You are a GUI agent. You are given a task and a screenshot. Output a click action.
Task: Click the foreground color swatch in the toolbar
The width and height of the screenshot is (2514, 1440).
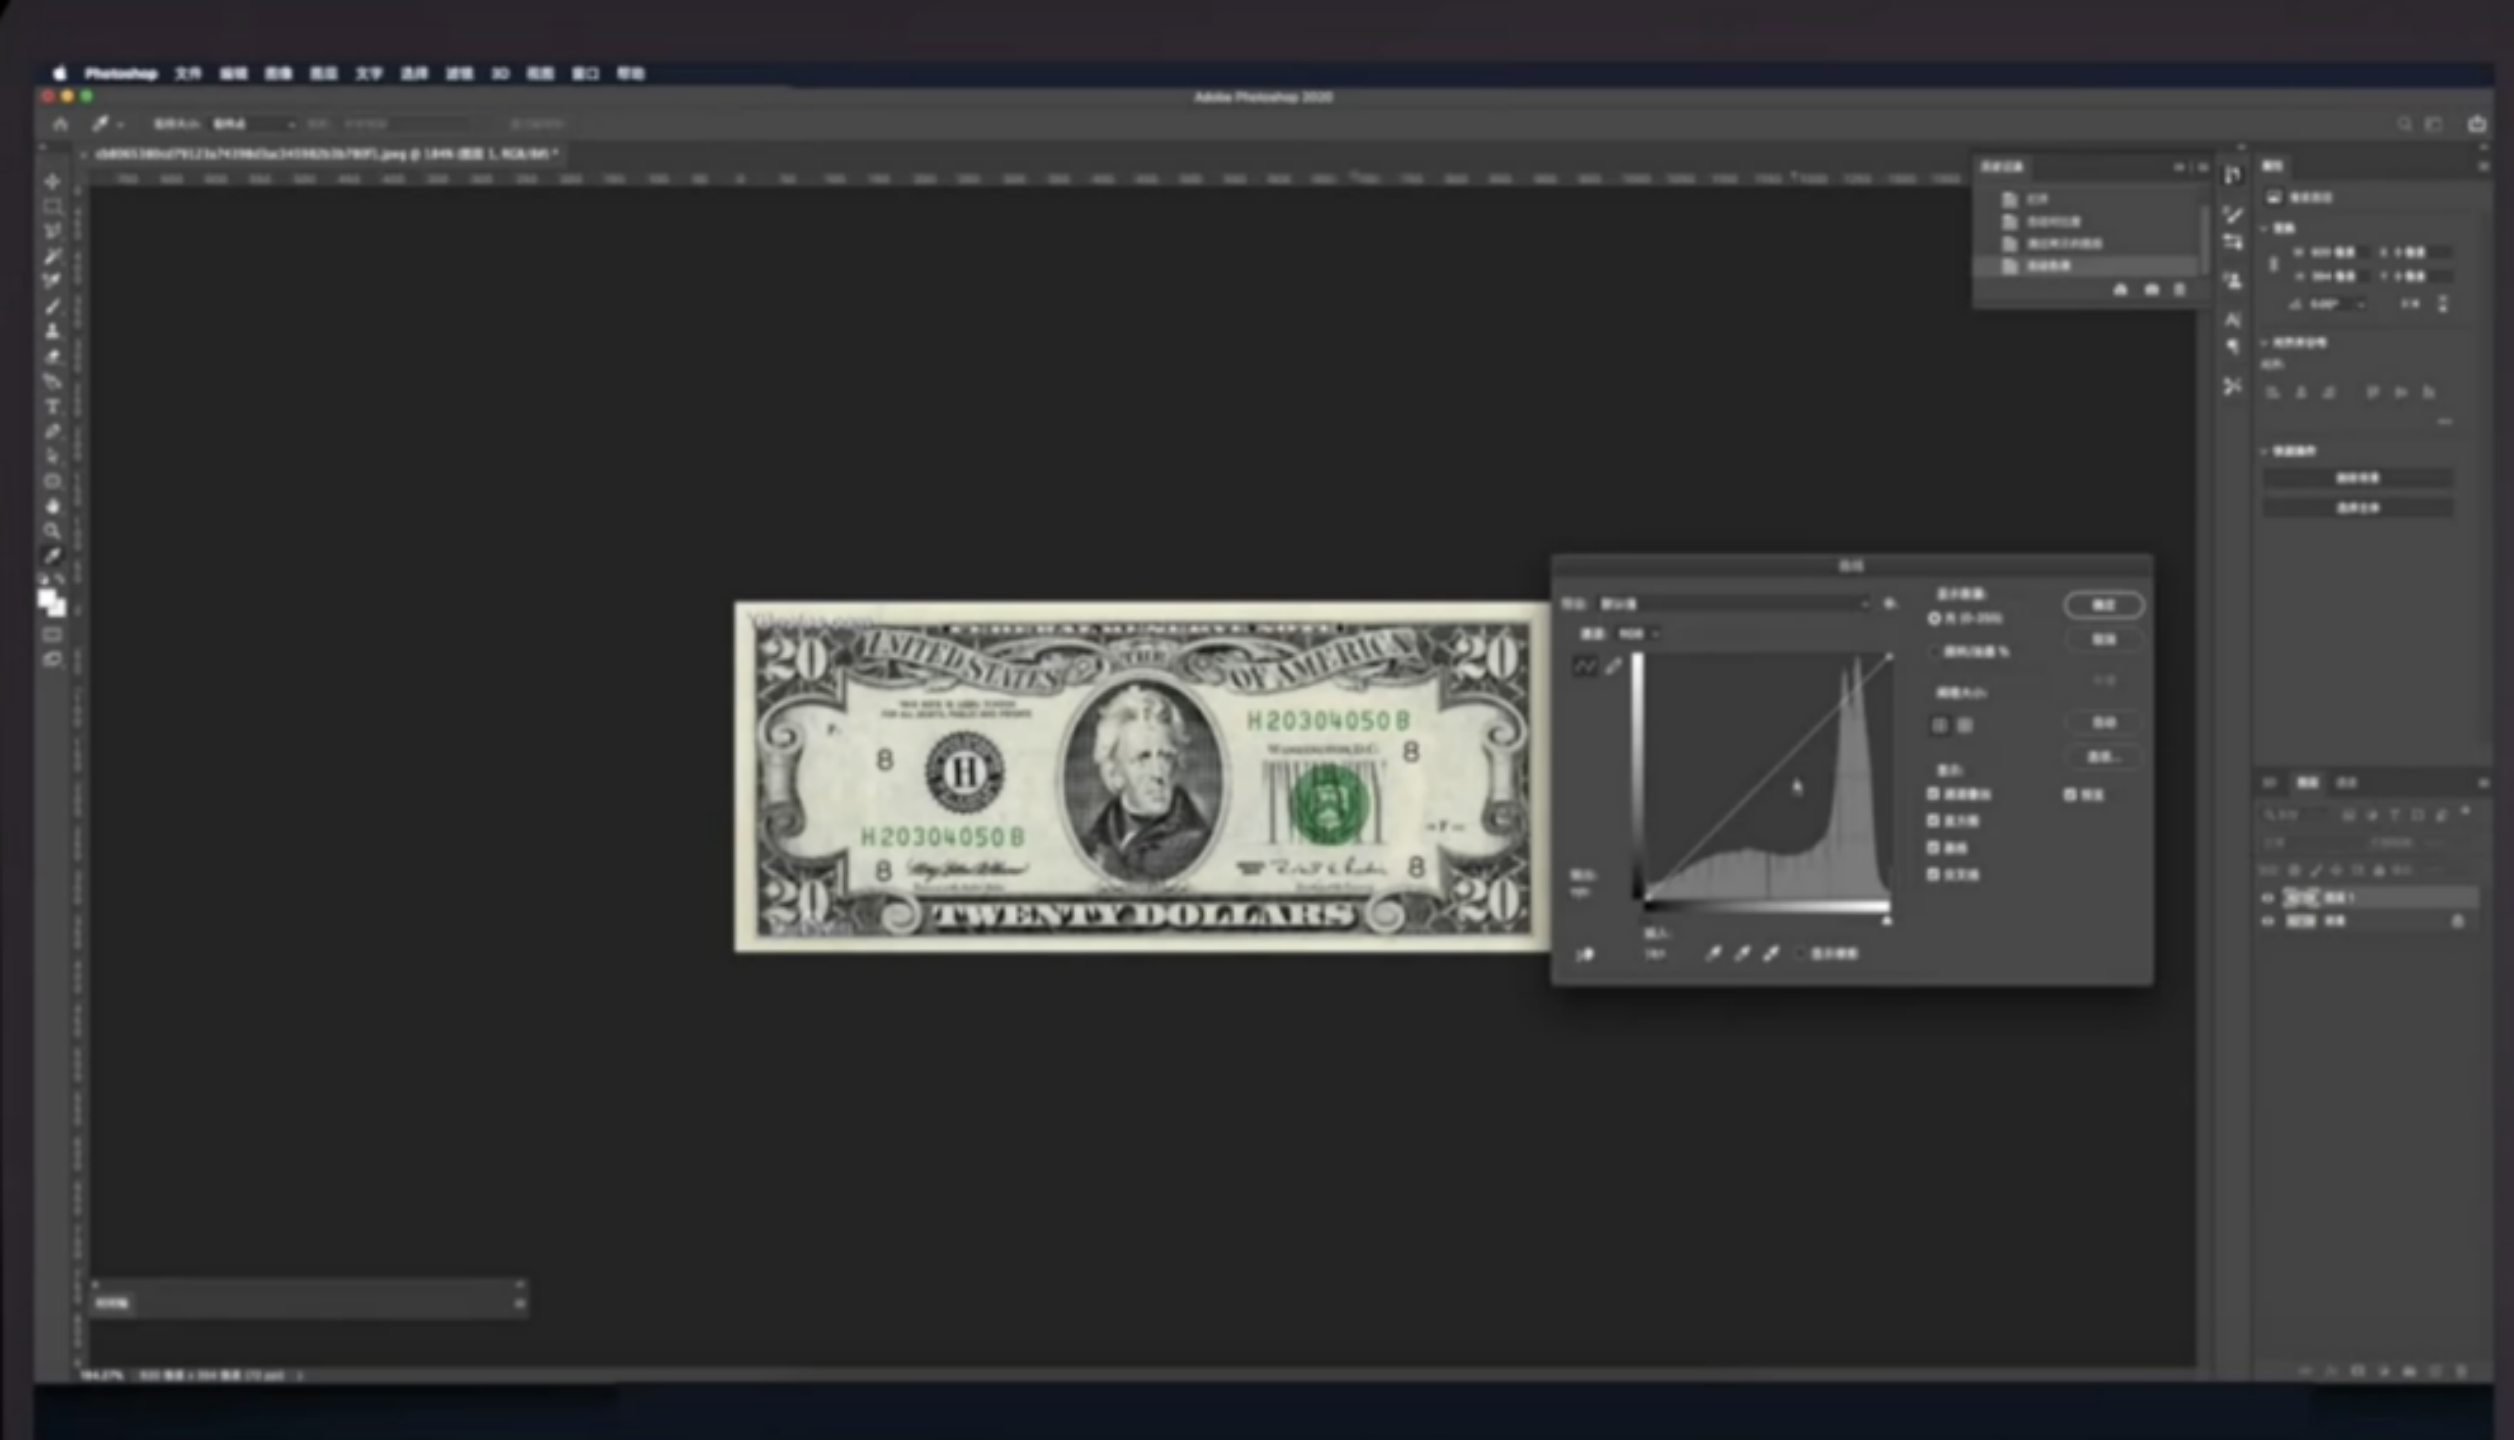point(46,598)
